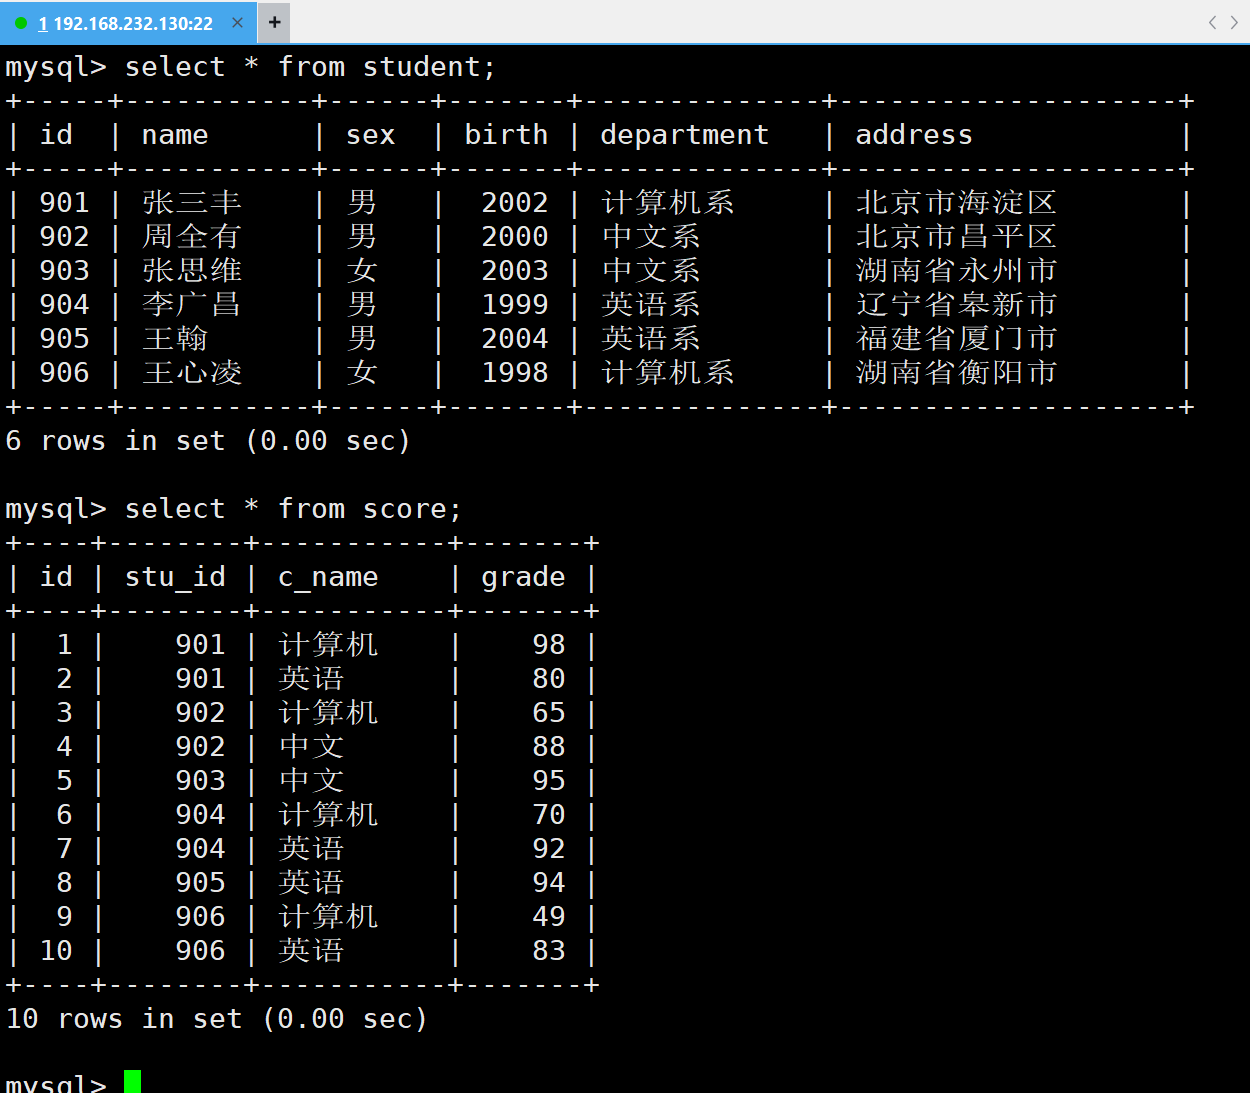1250x1093 pixels.
Task: Click grade value 49
Action: click(x=549, y=916)
